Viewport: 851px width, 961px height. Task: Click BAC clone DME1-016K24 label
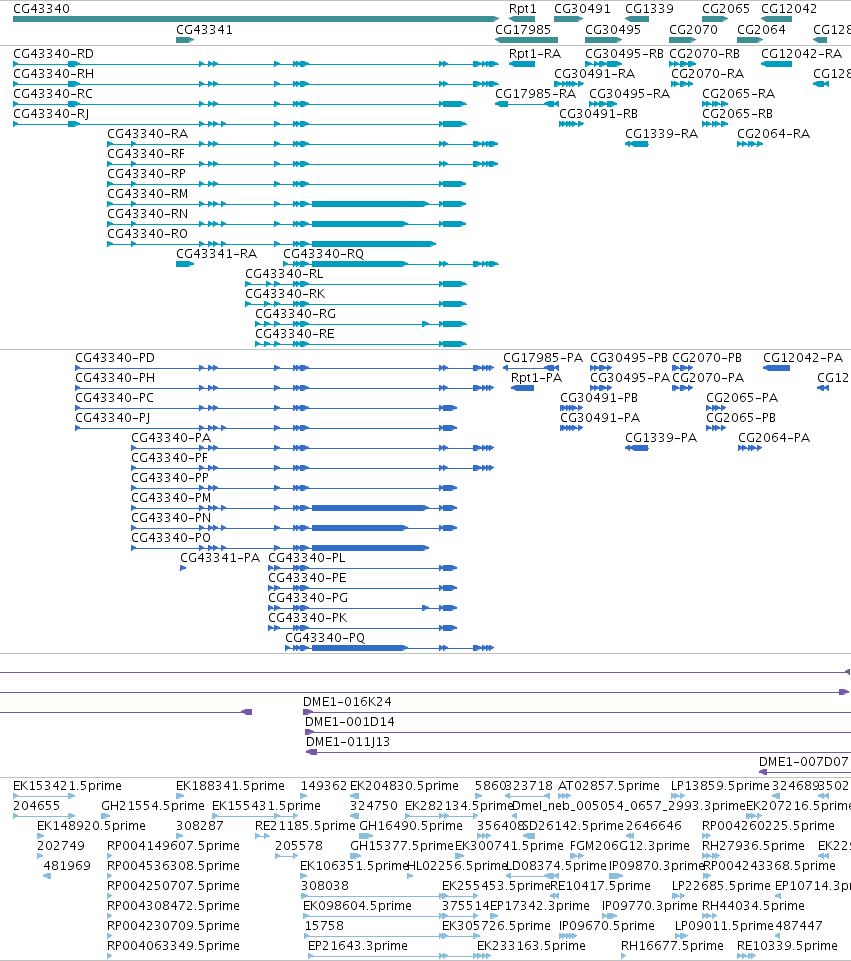(347, 702)
